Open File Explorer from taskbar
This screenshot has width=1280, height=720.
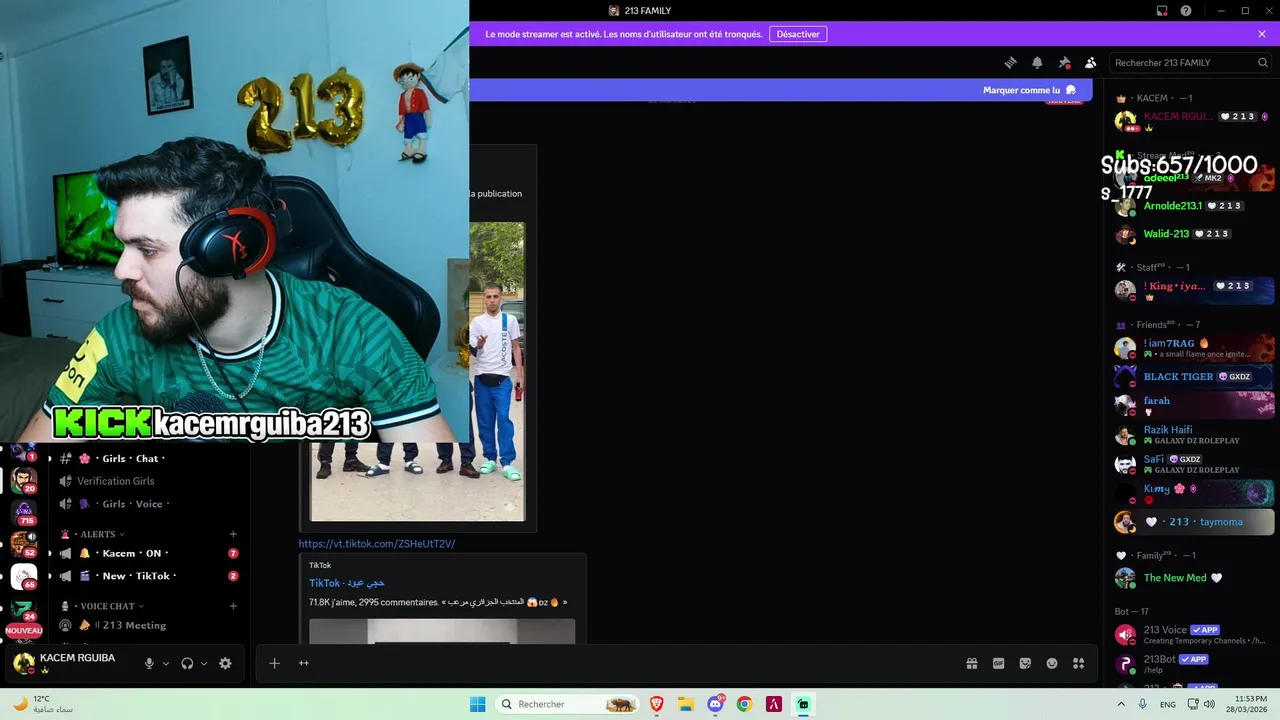[x=686, y=704]
